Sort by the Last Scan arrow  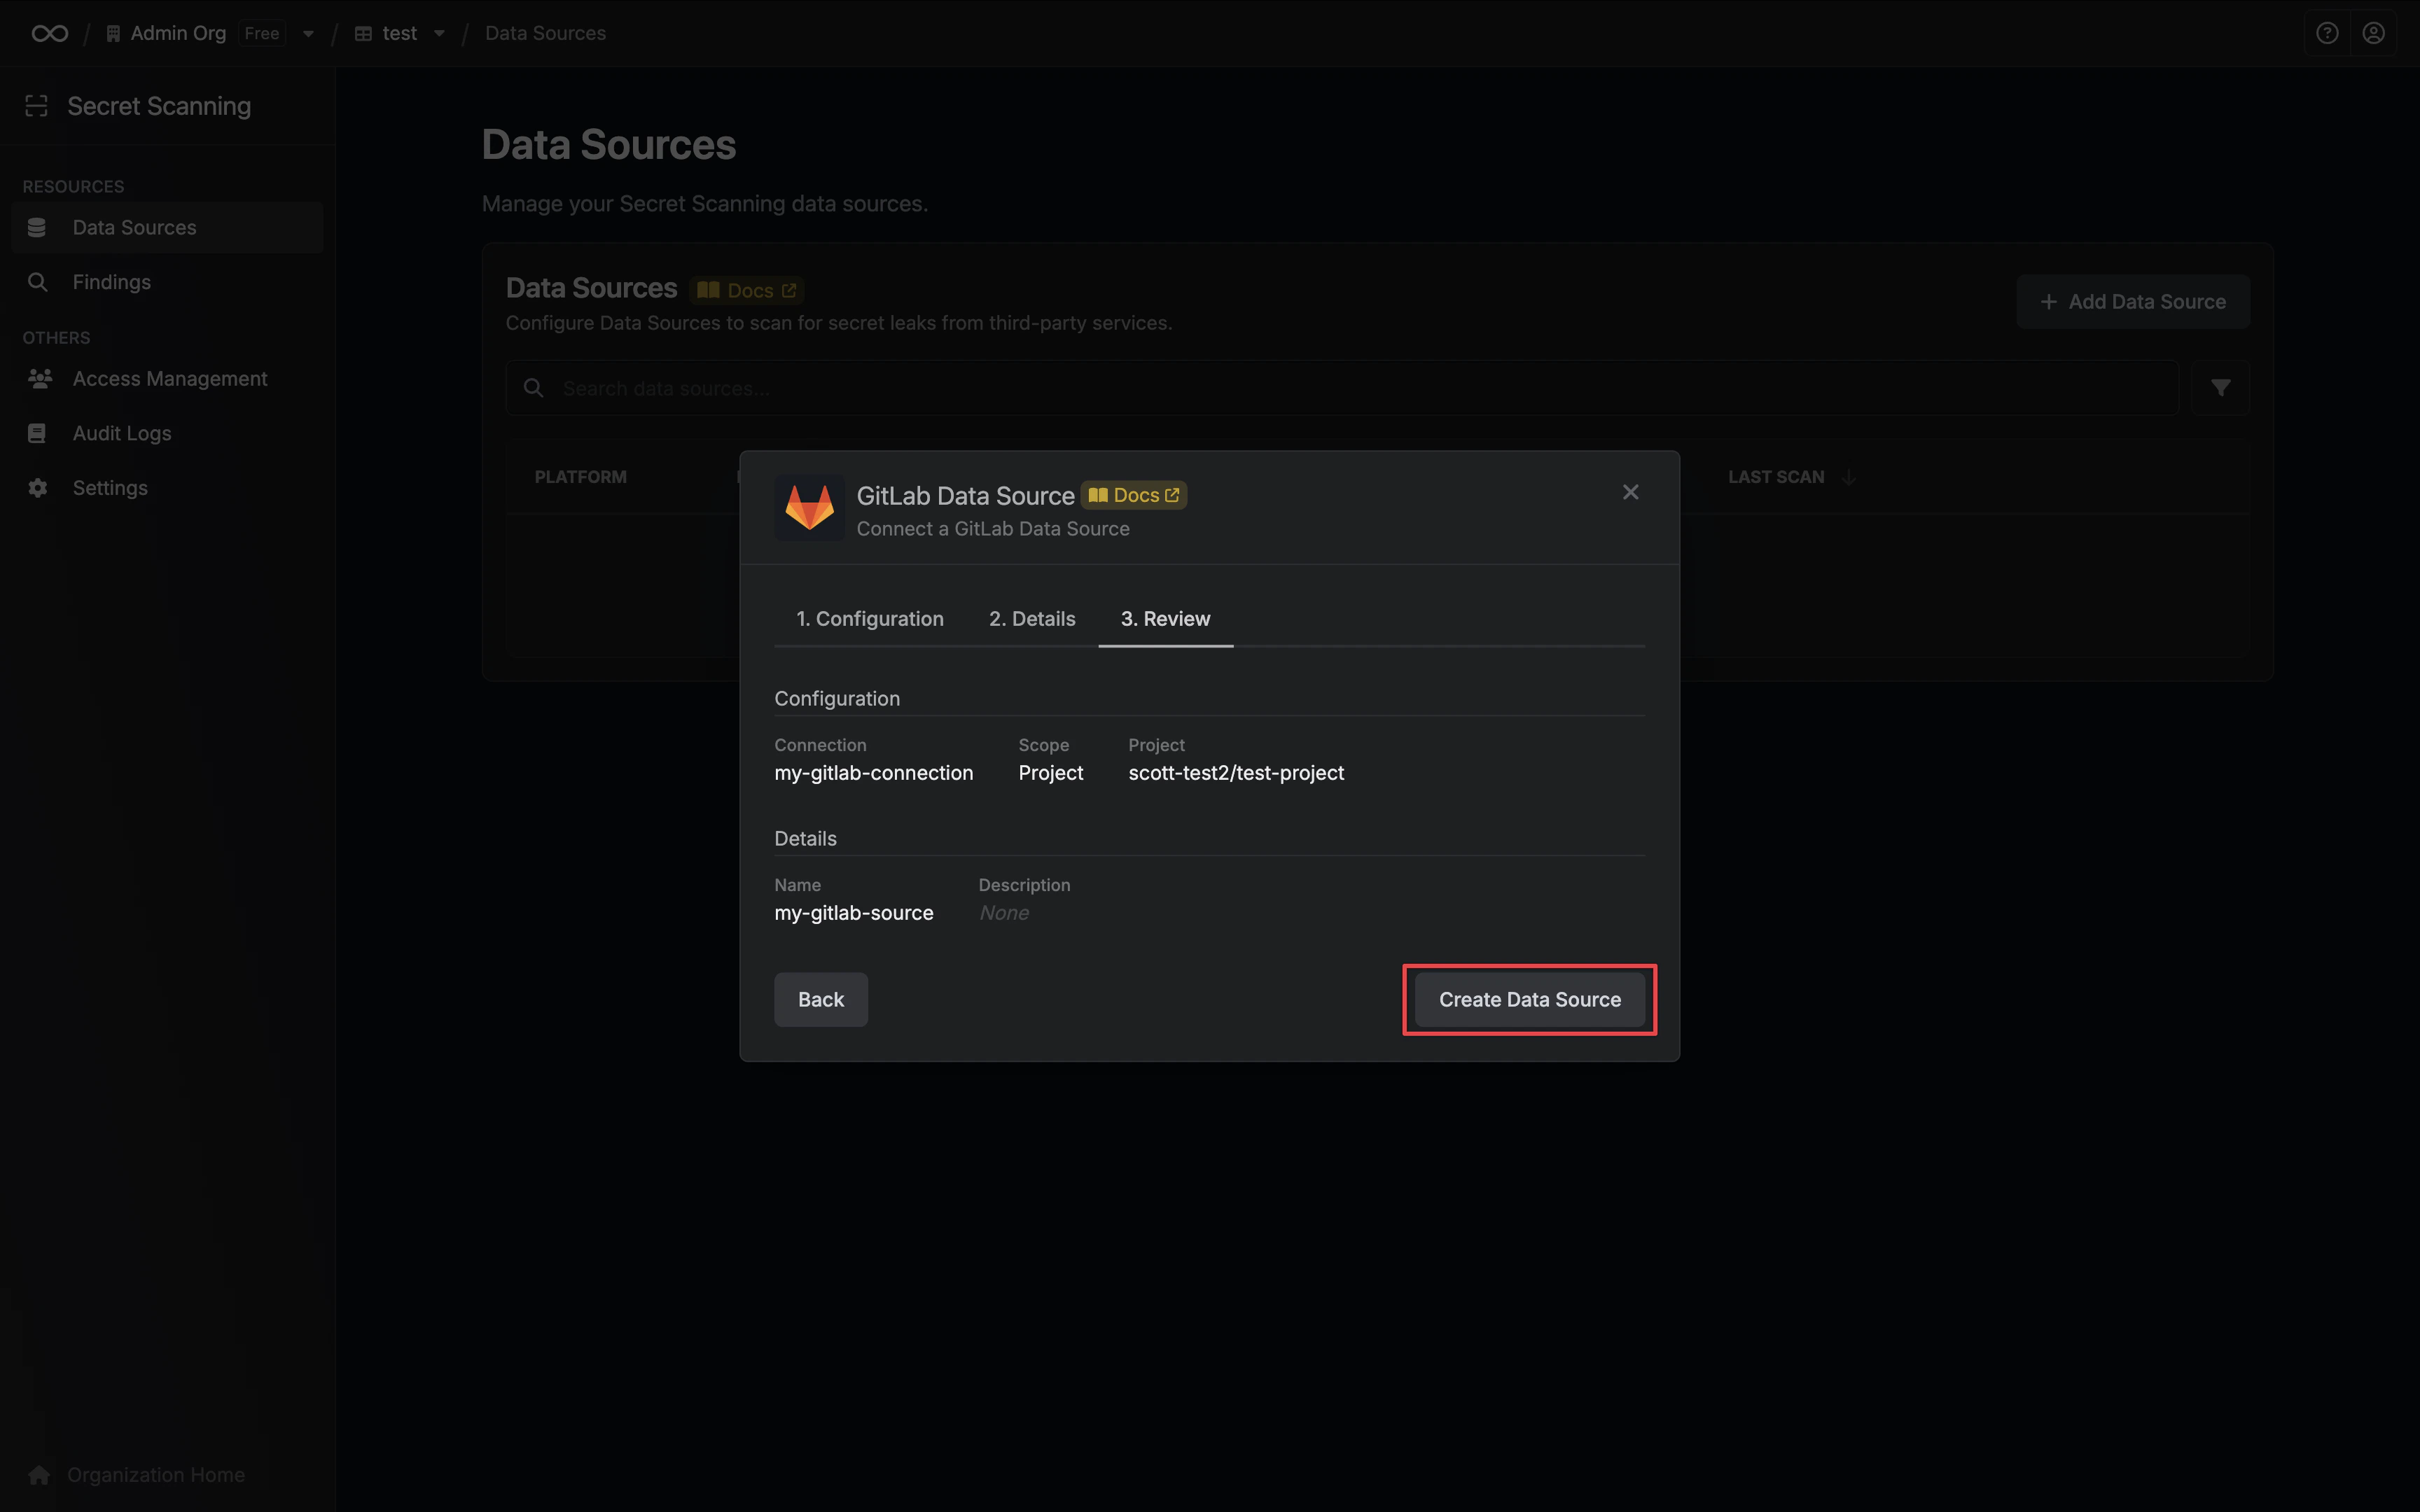[x=1849, y=477]
